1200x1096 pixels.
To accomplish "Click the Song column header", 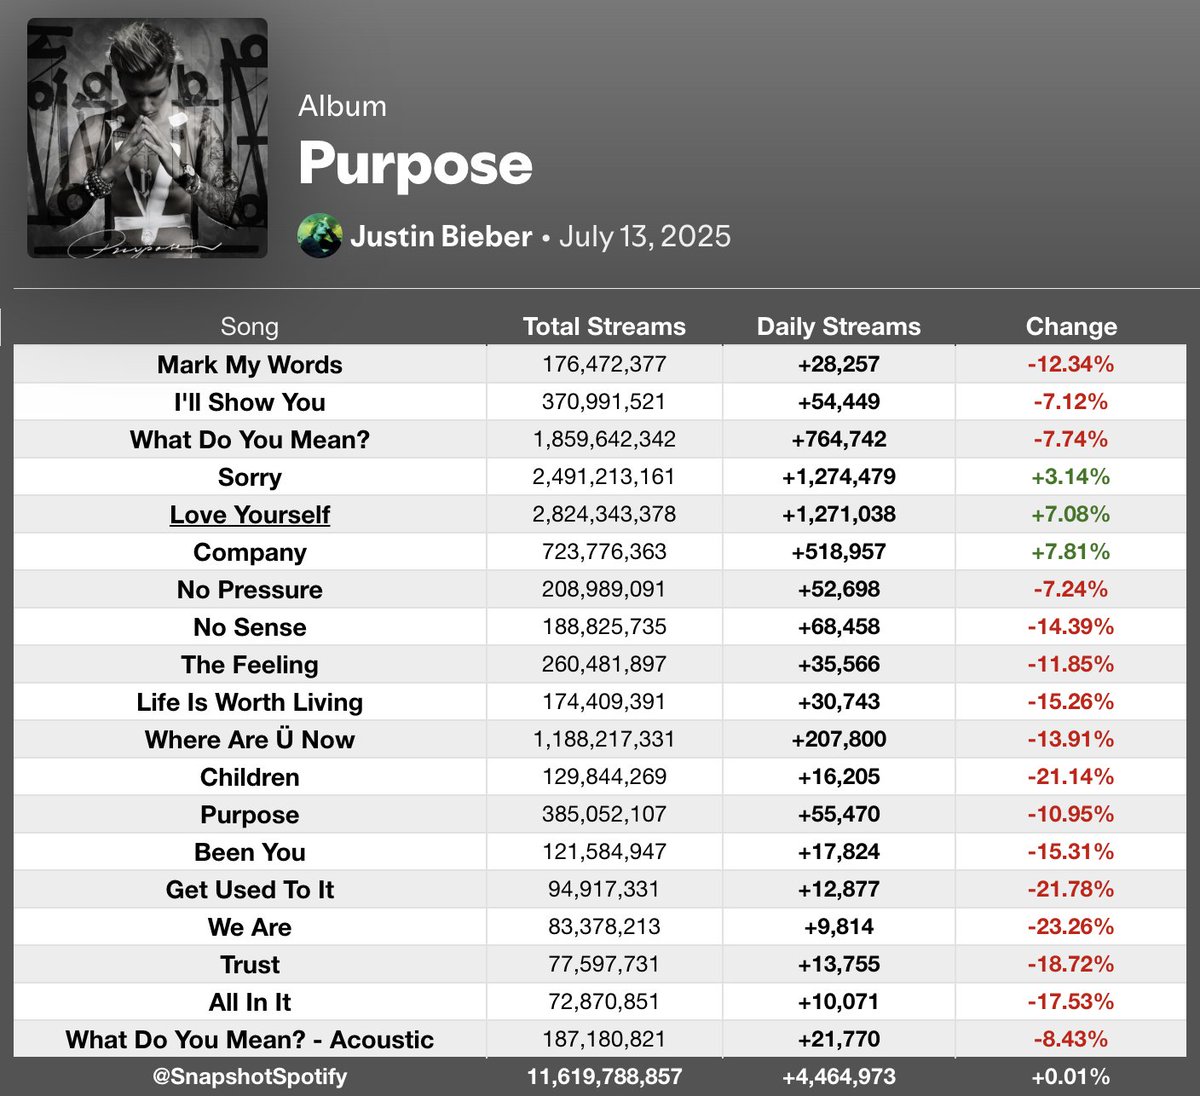I will [250, 327].
